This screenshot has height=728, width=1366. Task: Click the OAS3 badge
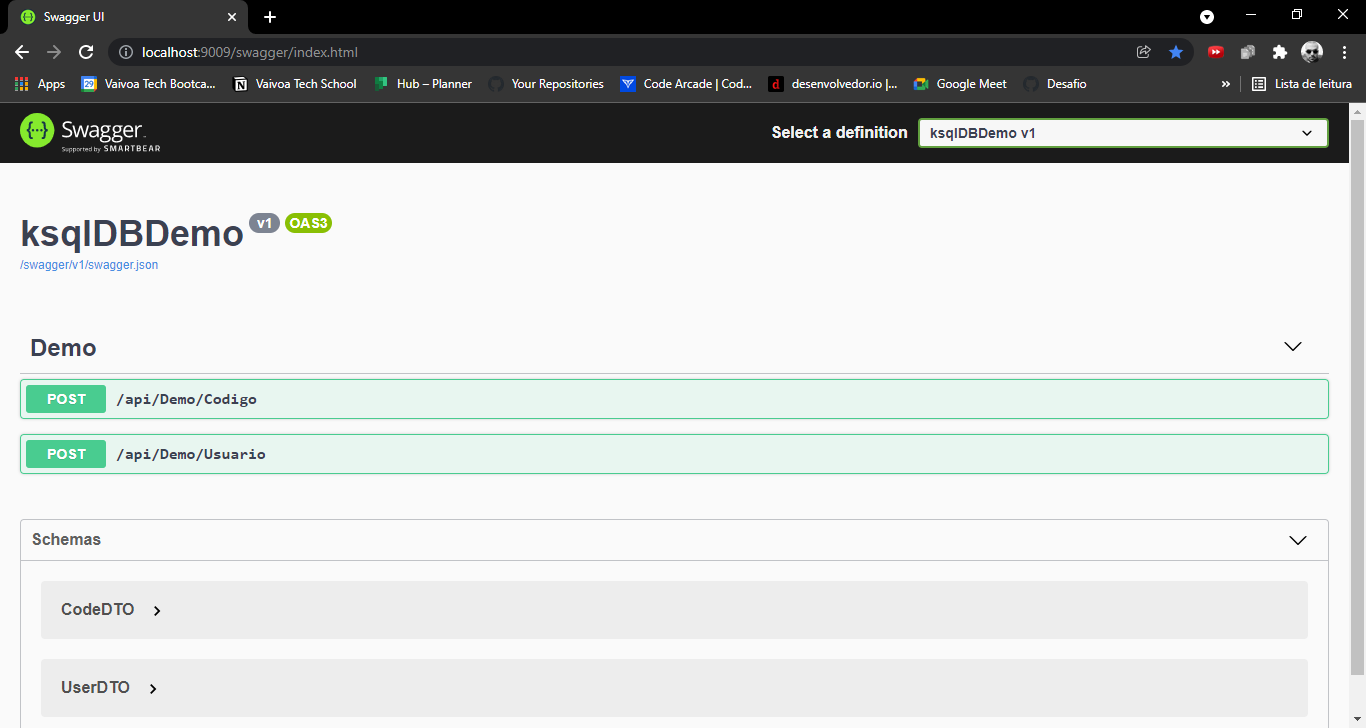(x=308, y=223)
